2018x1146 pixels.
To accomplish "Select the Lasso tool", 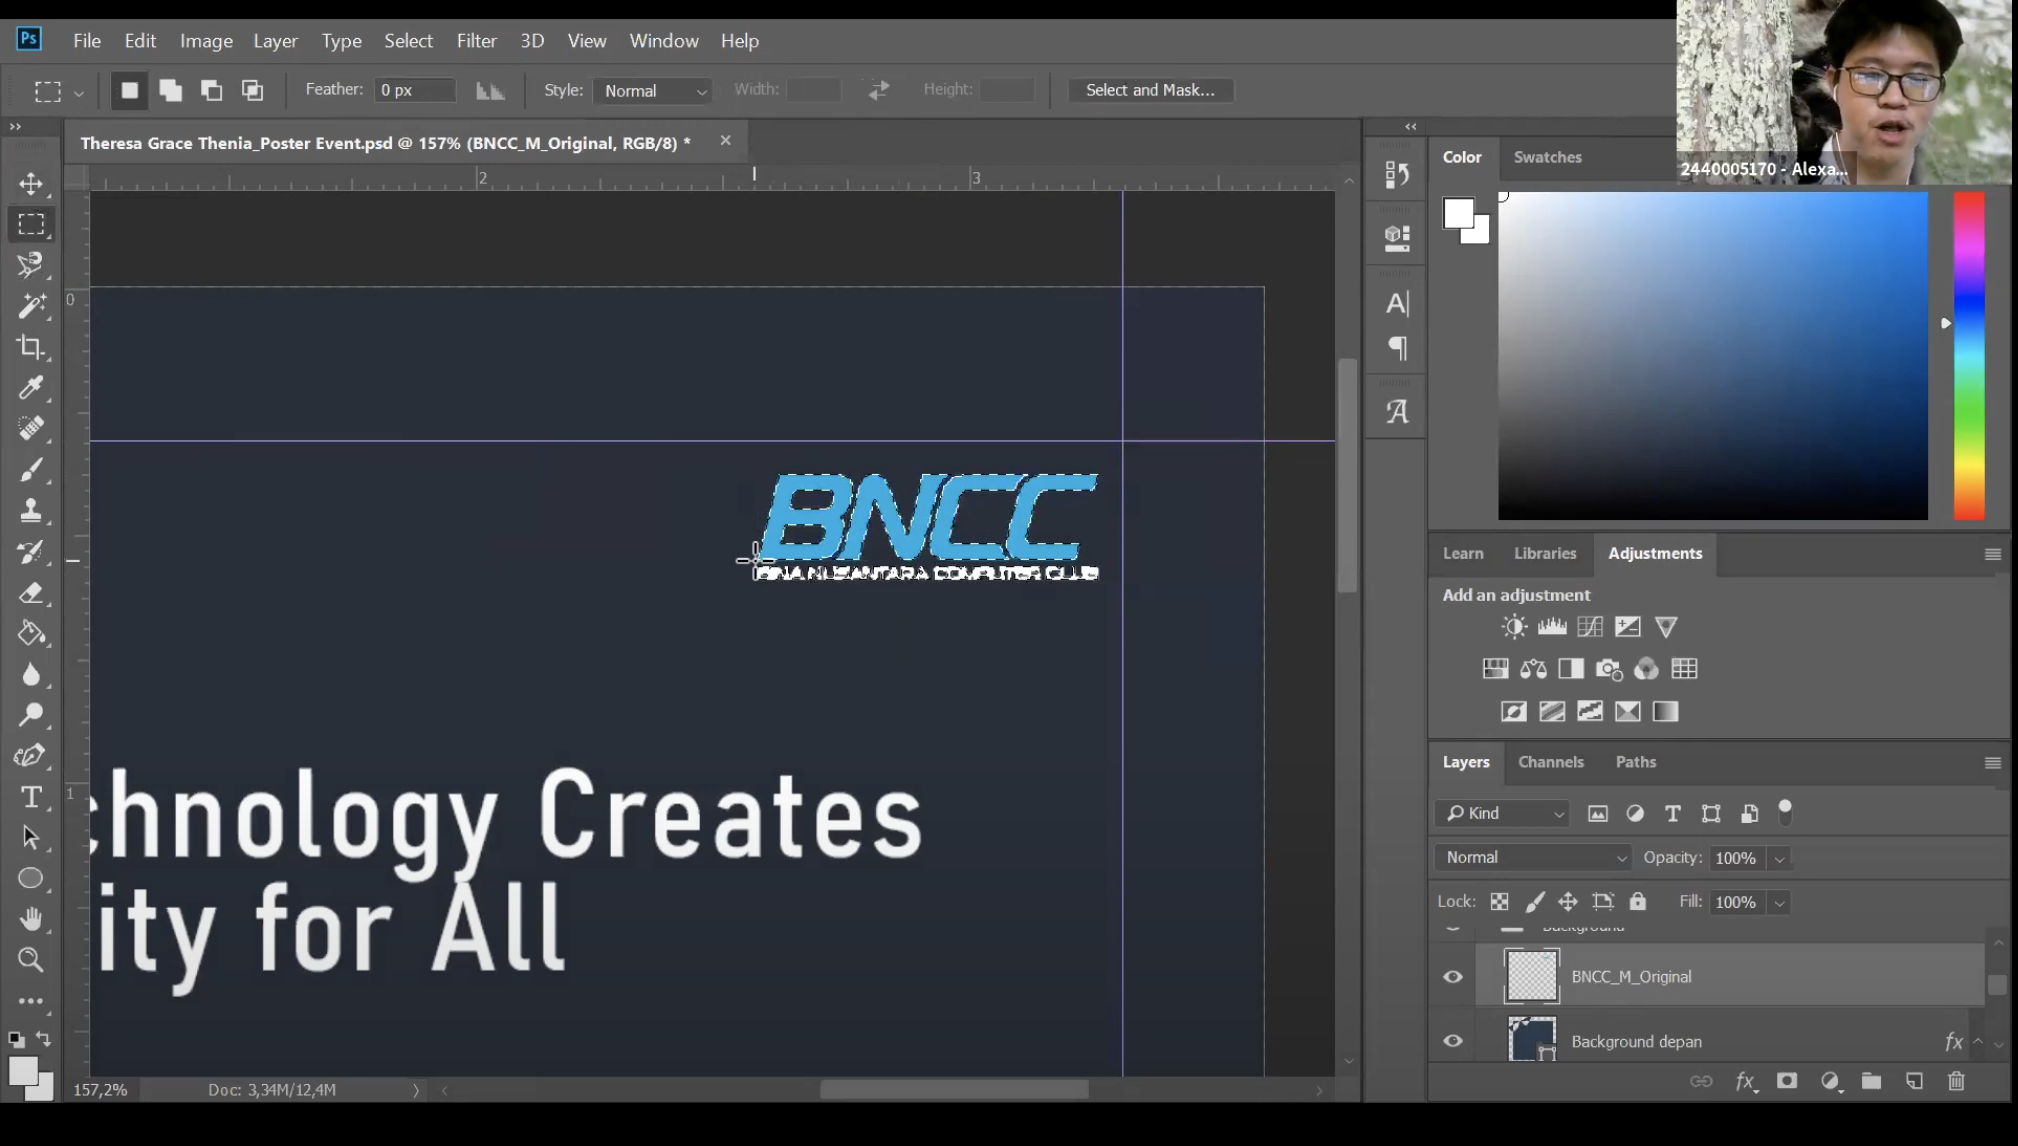I will point(31,265).
